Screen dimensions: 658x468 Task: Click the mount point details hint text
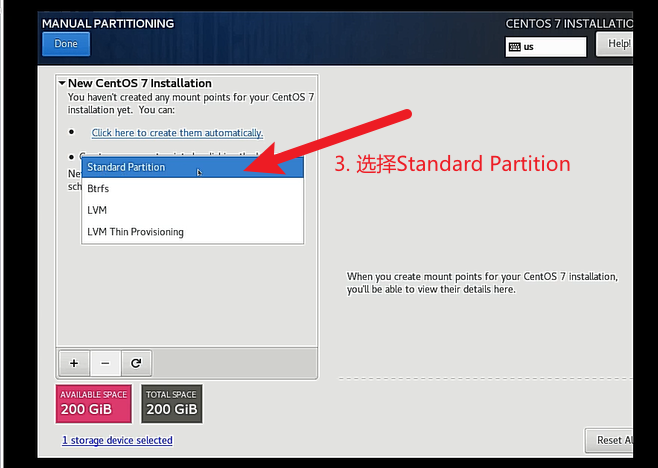point(482,283)
